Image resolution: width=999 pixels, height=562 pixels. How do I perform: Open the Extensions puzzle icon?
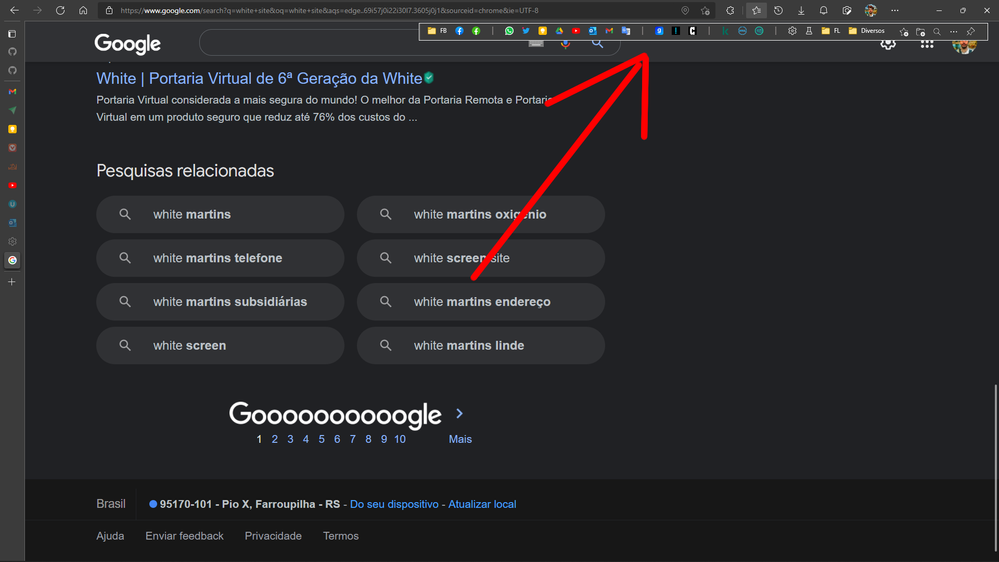coord(730,10)
